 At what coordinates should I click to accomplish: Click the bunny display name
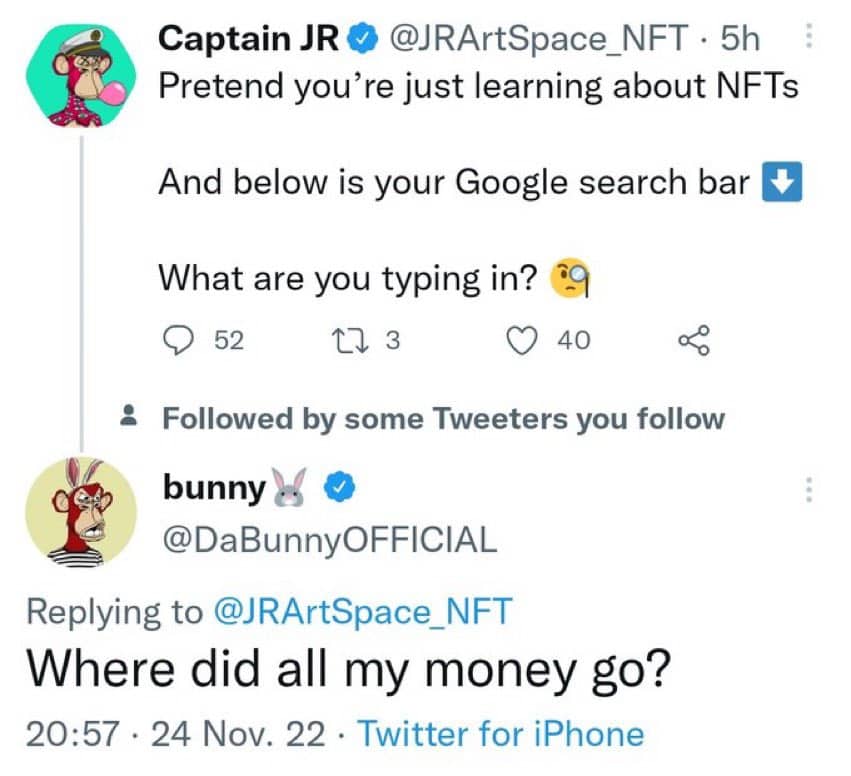point(213,489)
